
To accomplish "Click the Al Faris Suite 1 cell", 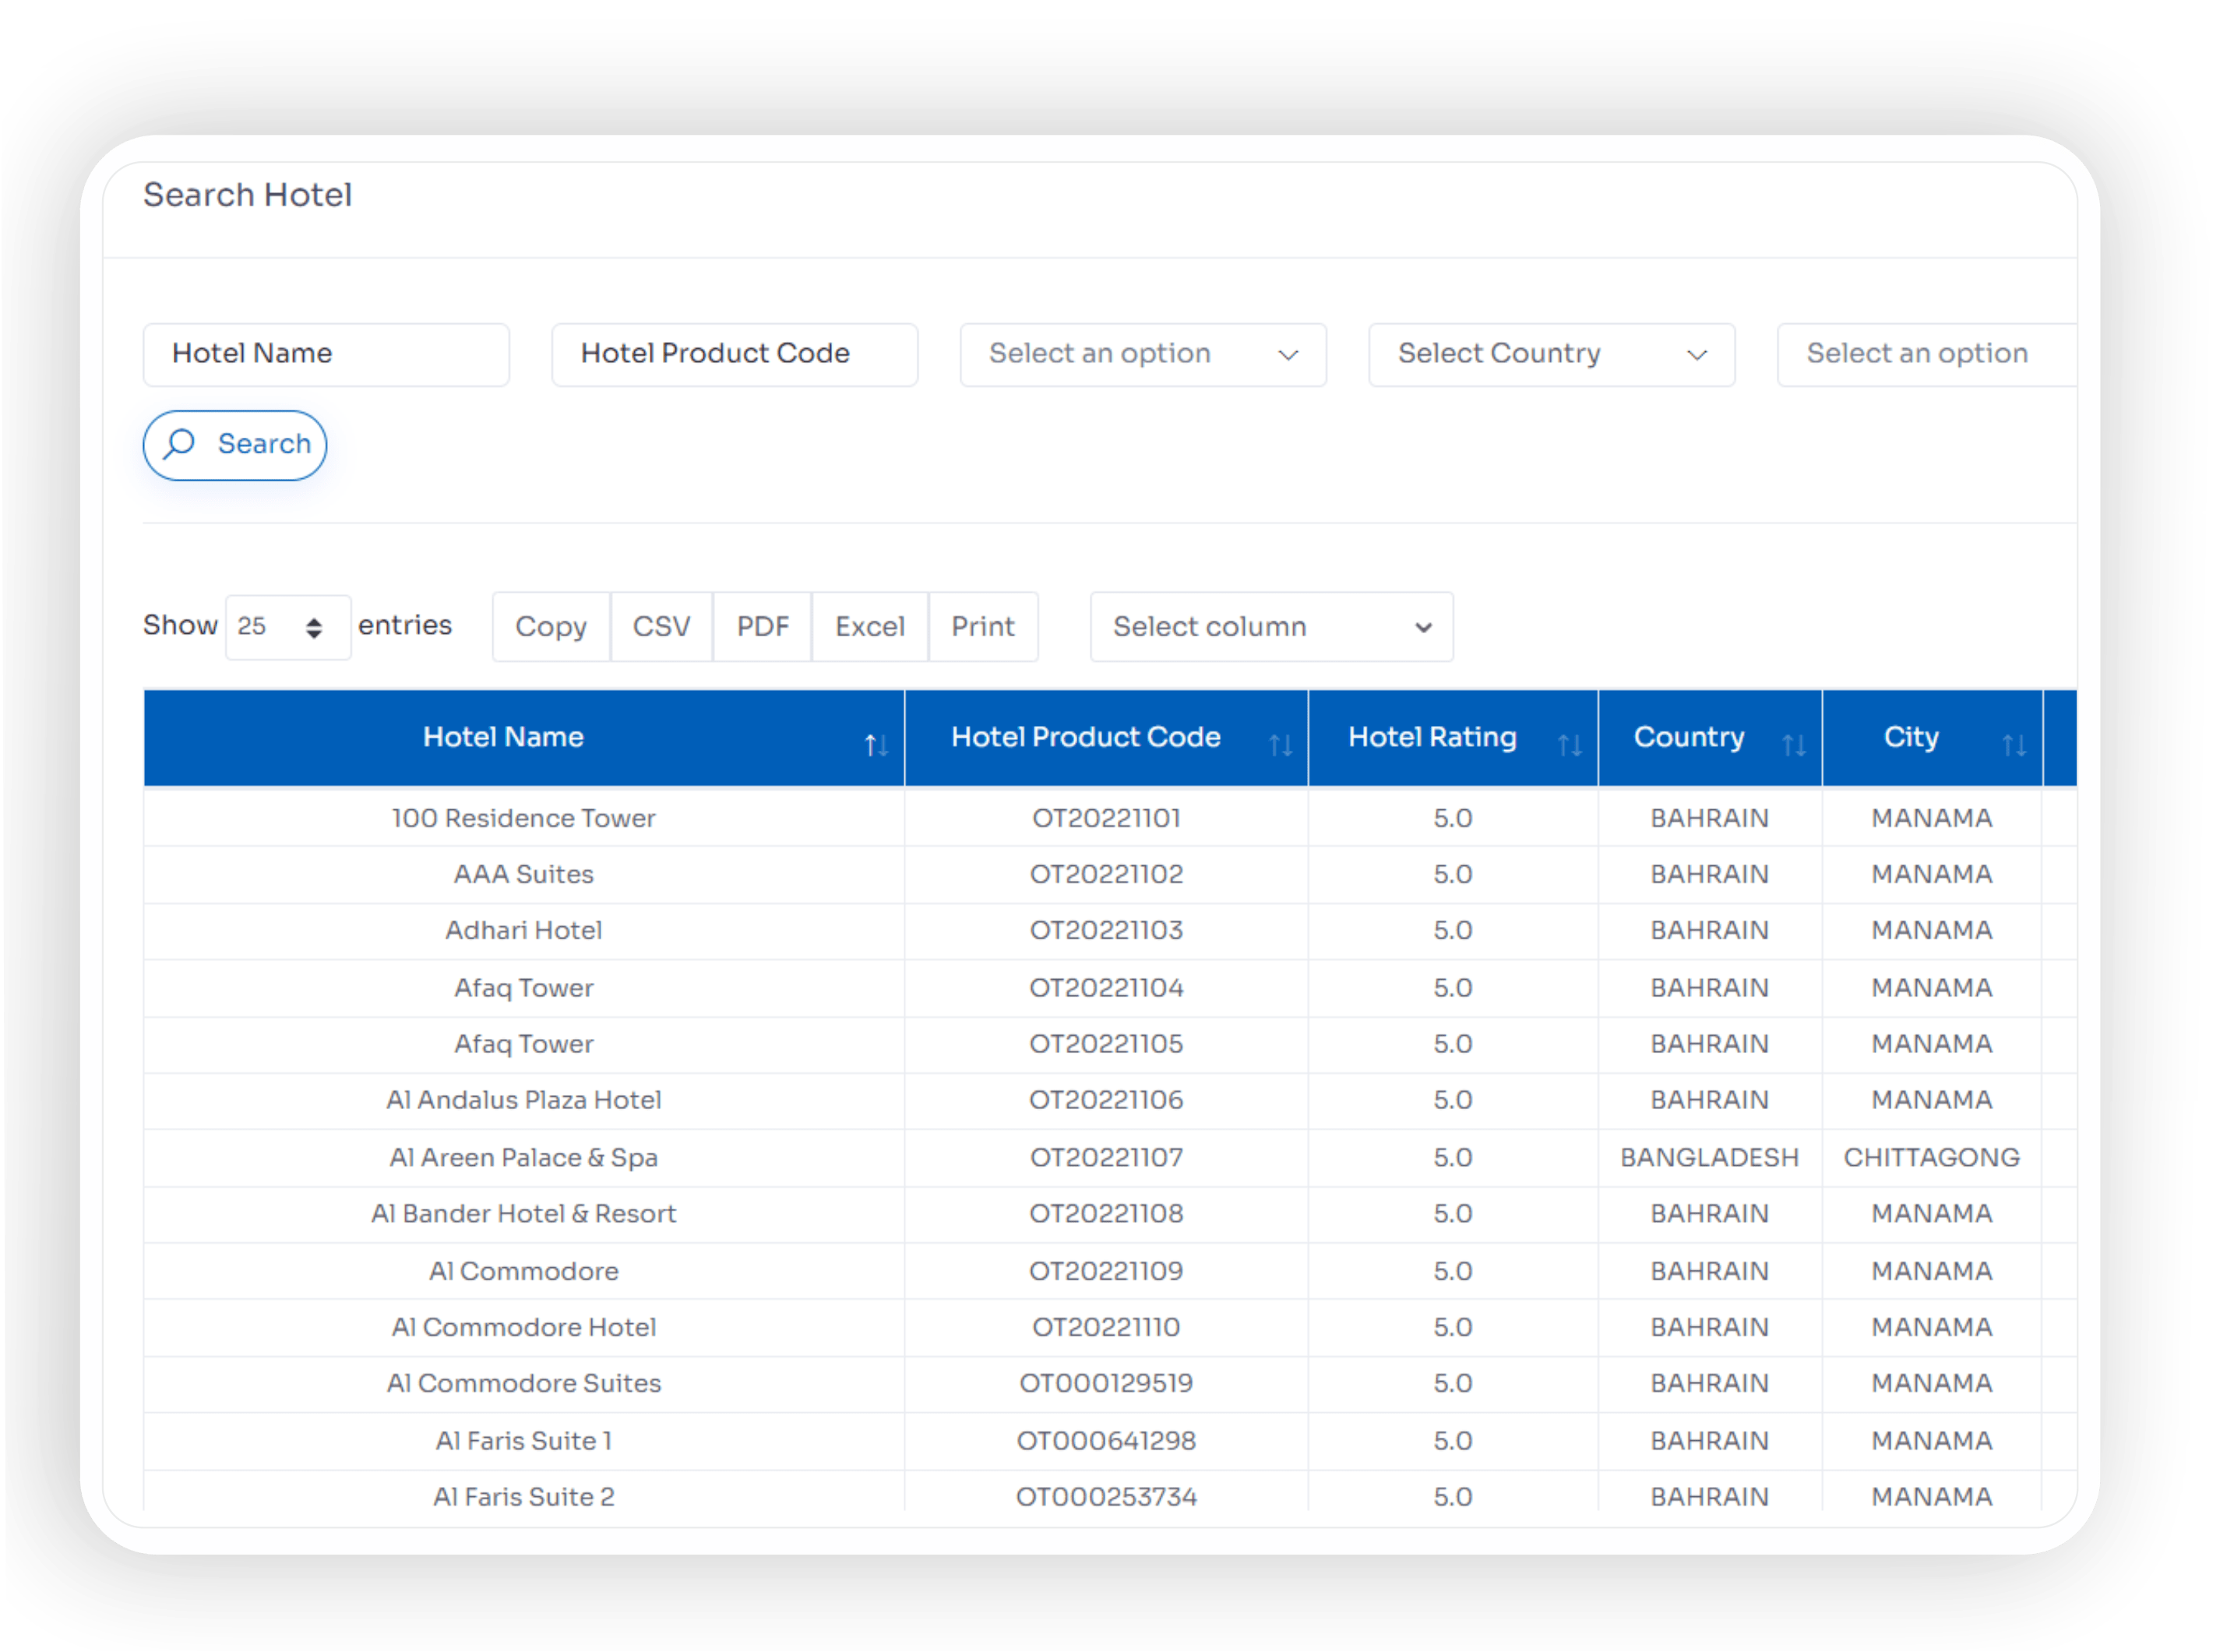I will point(524,1442).
